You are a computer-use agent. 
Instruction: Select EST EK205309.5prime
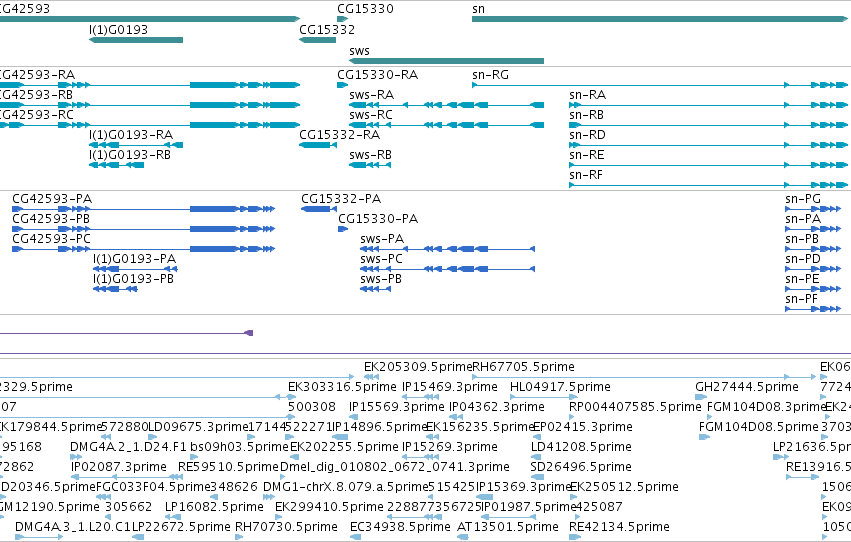pyautogui.click(x=418, y=367)
